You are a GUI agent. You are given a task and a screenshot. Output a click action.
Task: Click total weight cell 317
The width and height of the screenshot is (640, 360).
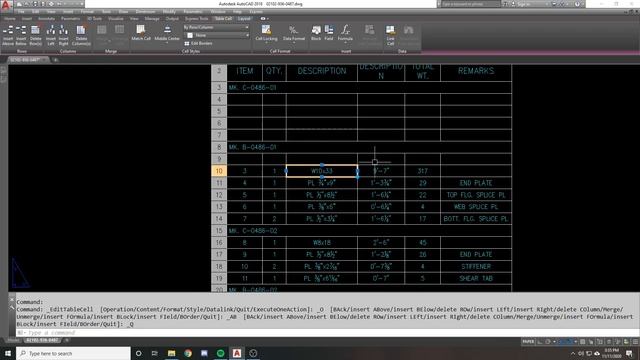[422, 171]
